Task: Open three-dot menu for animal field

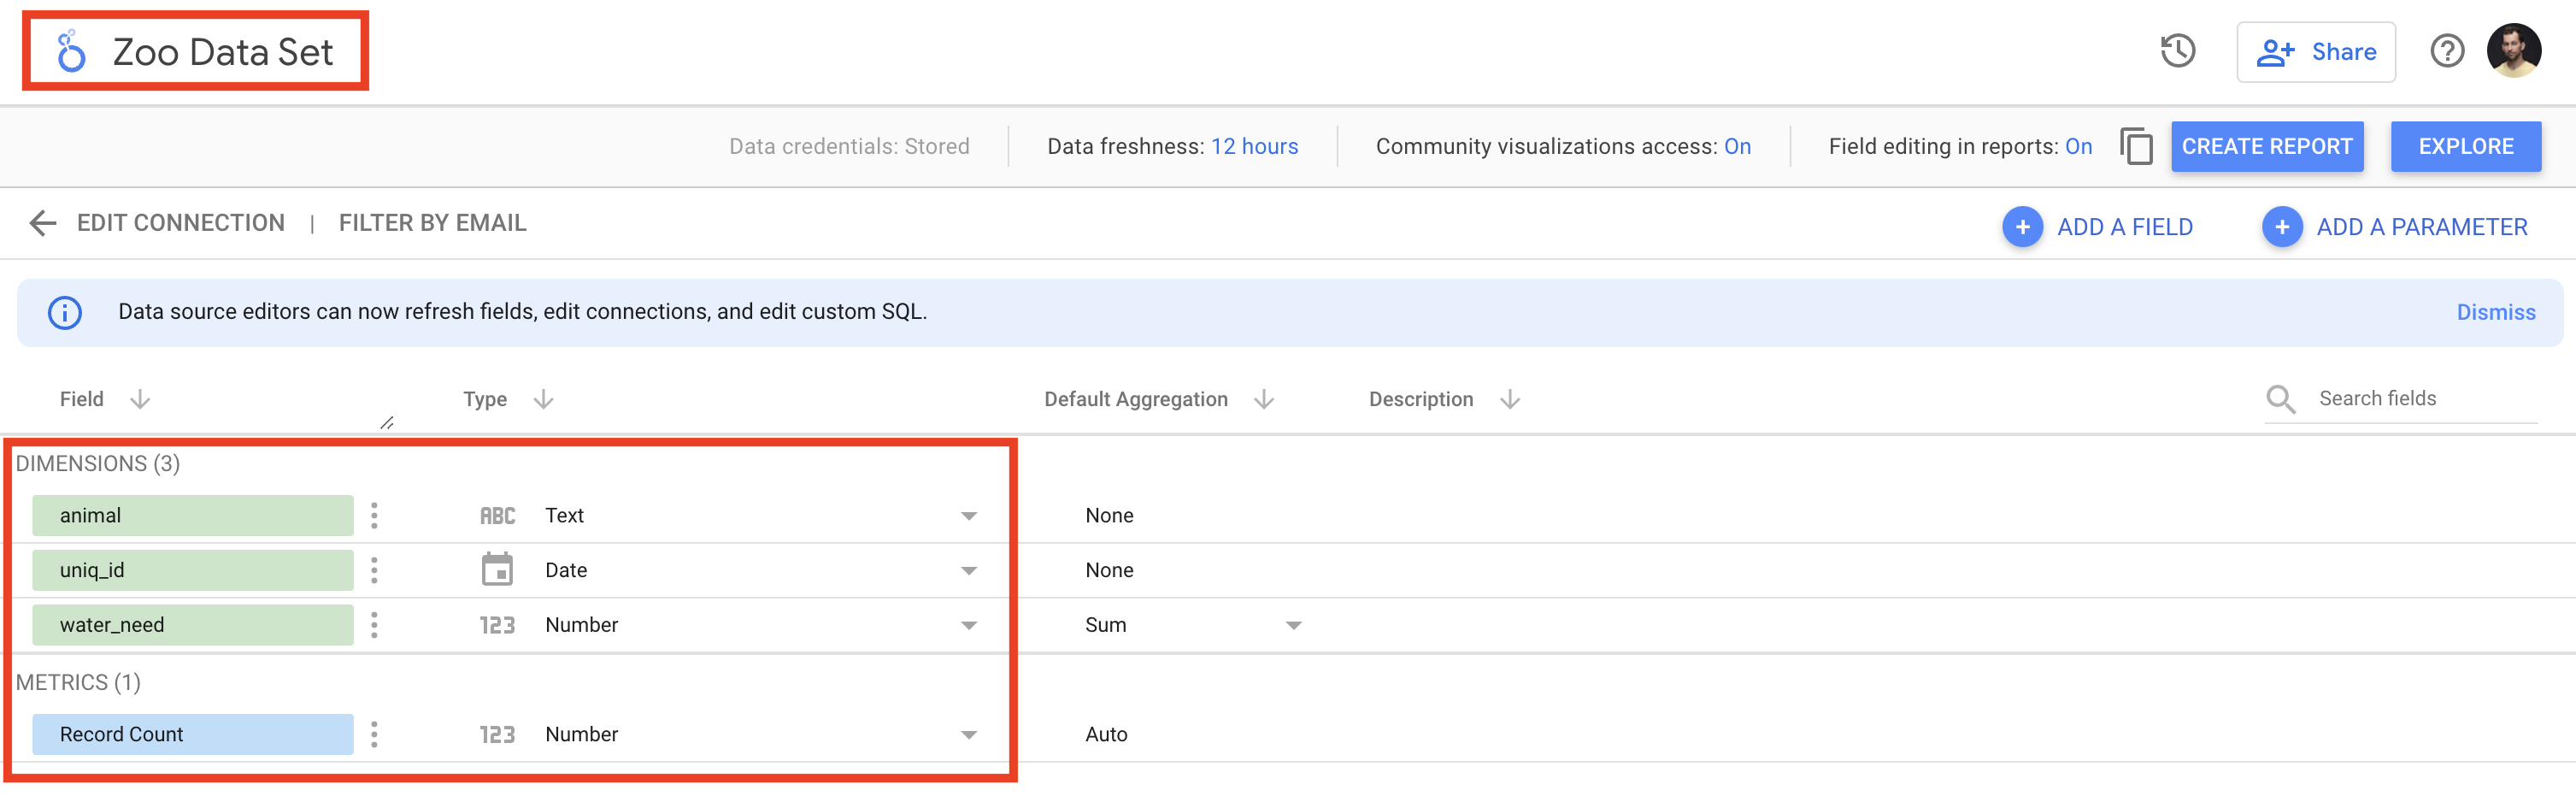Action: tap(374, 516)
